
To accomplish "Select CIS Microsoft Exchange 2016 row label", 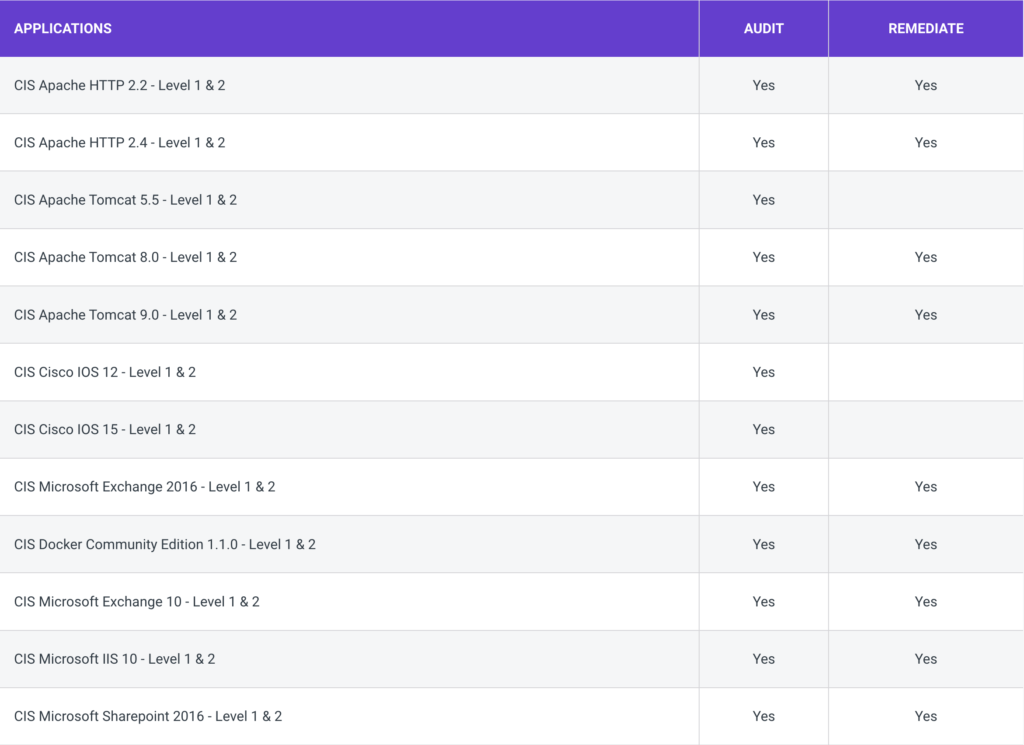I will [x=144, y=487].
